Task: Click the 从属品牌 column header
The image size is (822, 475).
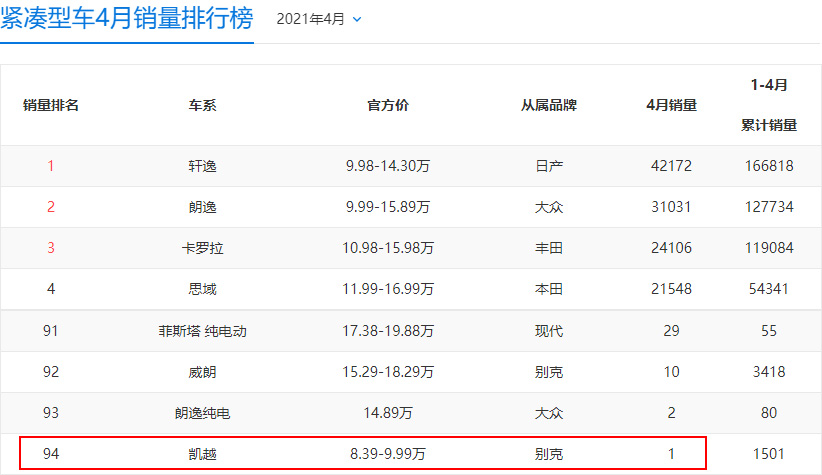Action: (x=549, y=105)
